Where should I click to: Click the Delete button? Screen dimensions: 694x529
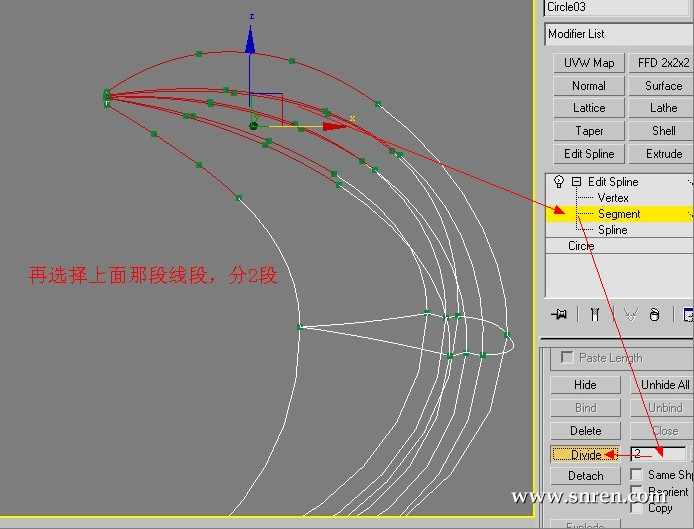[585, 431]
